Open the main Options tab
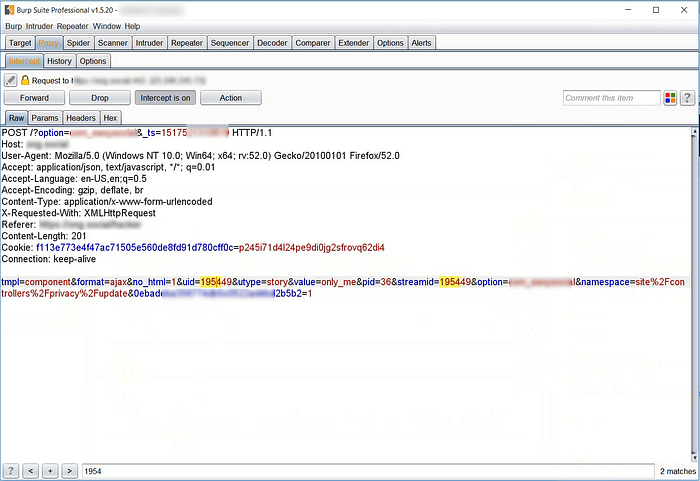The height and width of the screenshot is (481, 700). point(390,43)
